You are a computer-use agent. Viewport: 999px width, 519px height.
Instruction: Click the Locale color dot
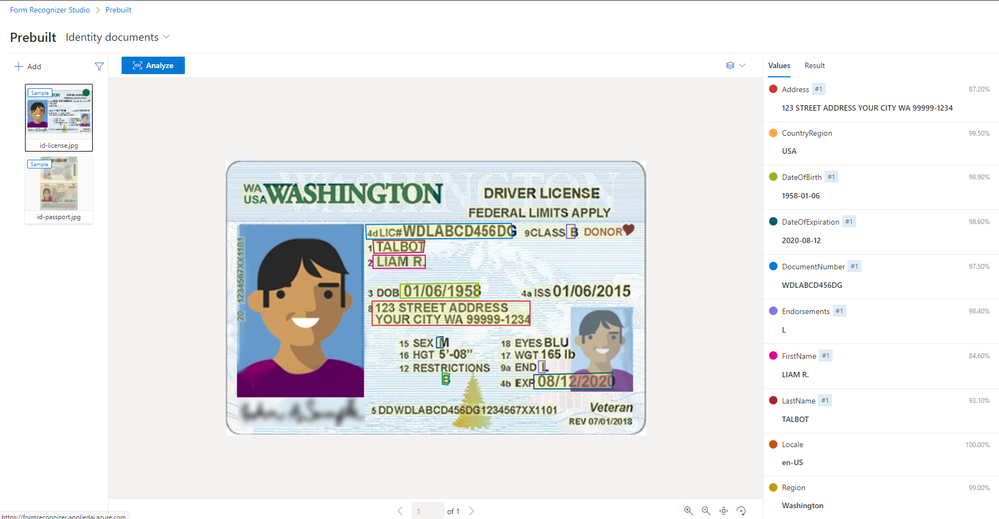tap(773, 444)
